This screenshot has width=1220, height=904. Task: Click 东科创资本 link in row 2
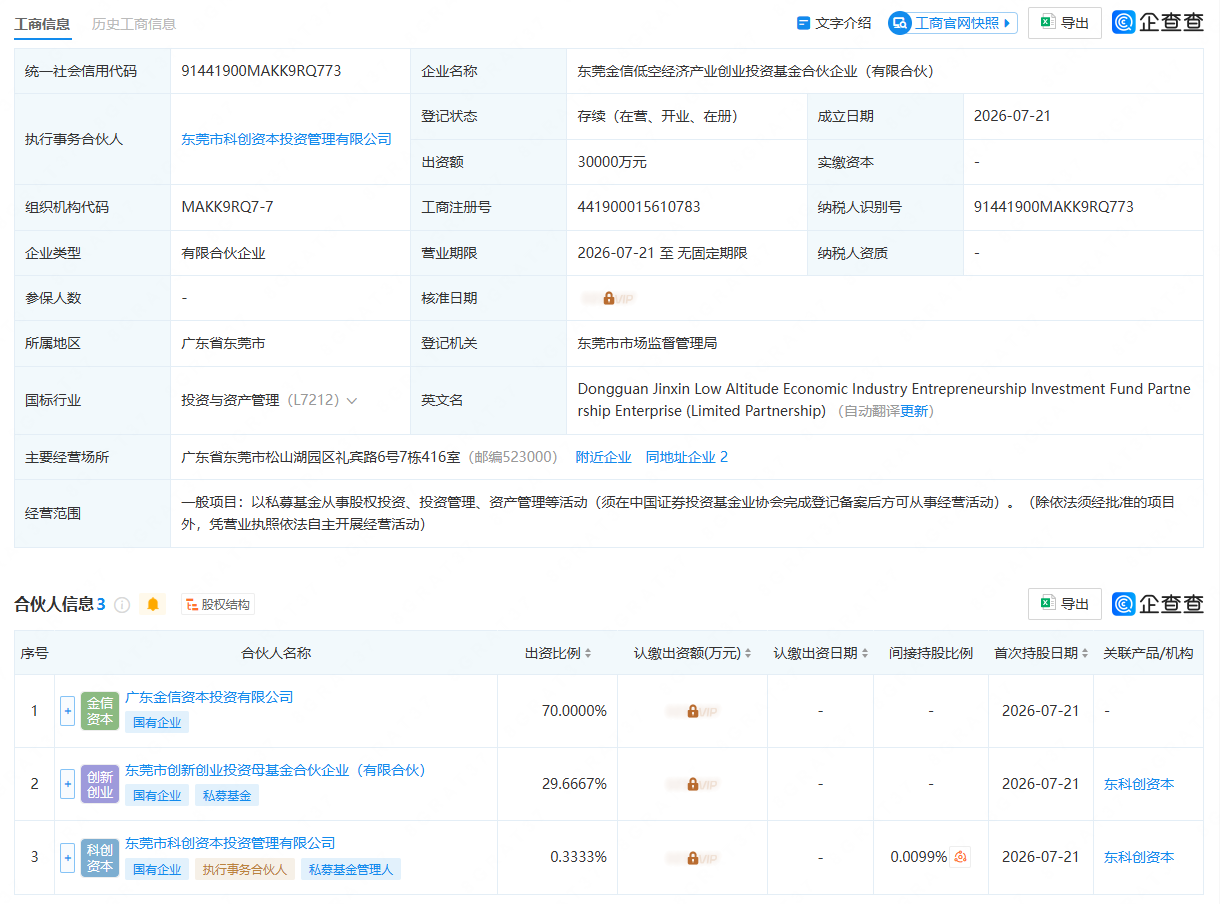pos(1139,784)
